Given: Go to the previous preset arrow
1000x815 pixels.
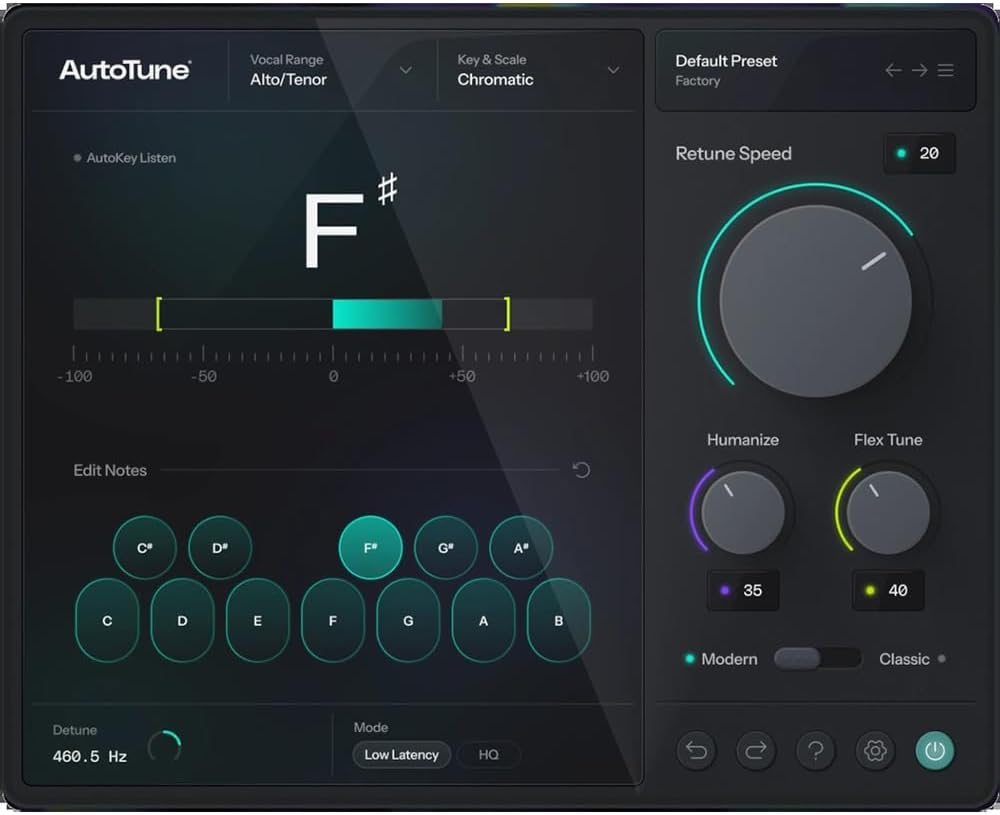Looking at the screenshot, I should [x=893, y=70].
